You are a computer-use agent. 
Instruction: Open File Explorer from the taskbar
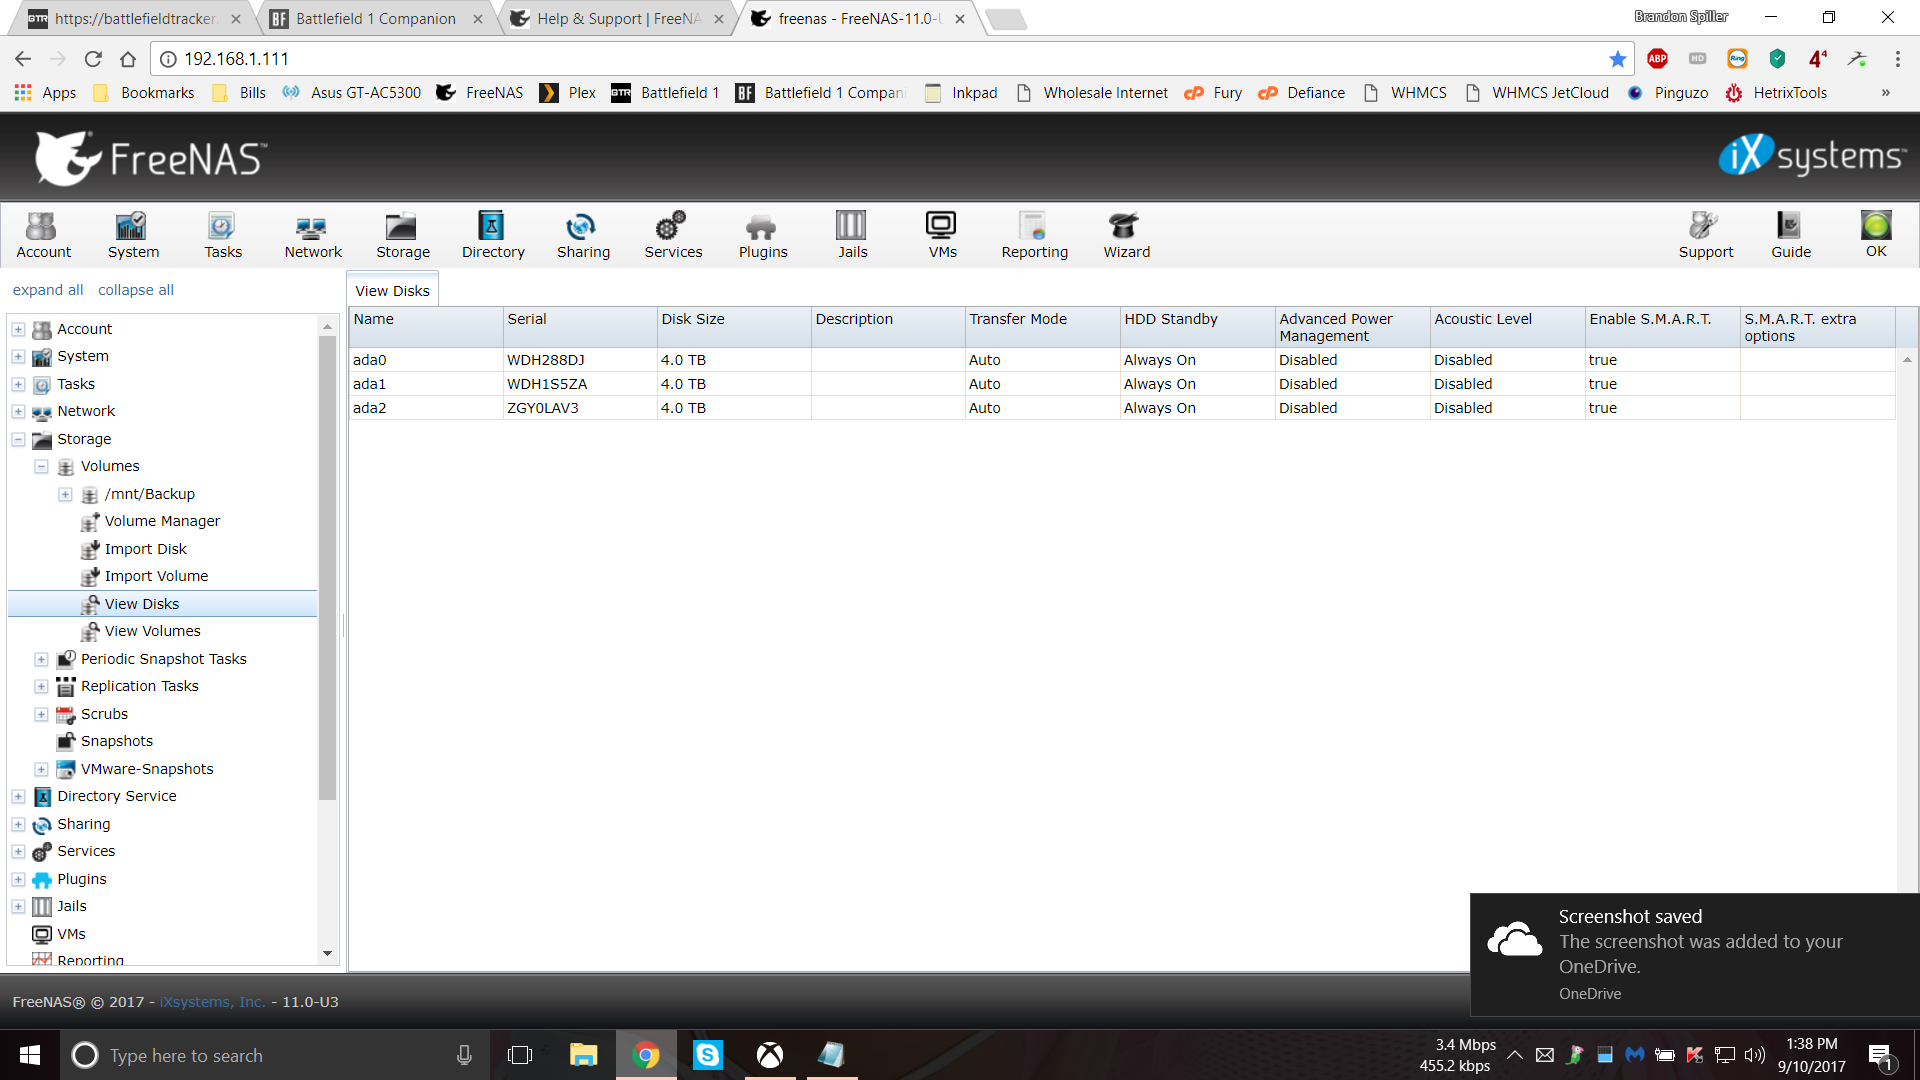[x=583, y=1055]
